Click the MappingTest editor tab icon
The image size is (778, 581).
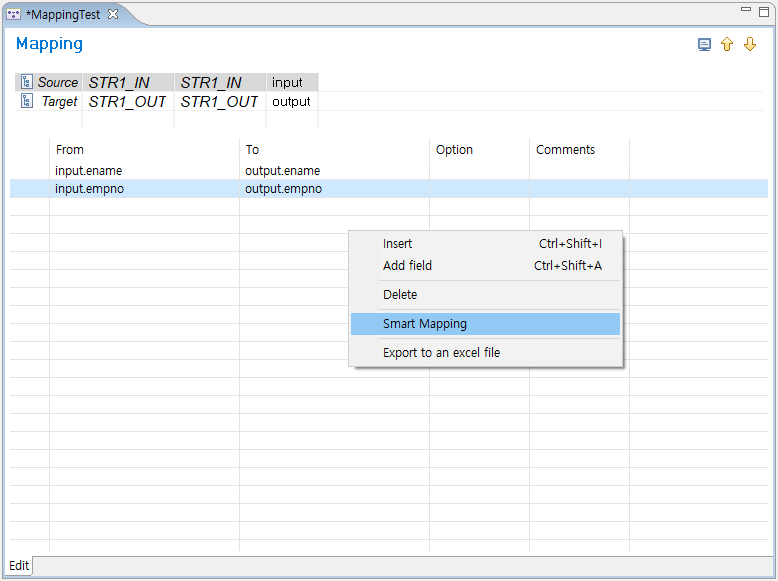click(x=14, y=14)
